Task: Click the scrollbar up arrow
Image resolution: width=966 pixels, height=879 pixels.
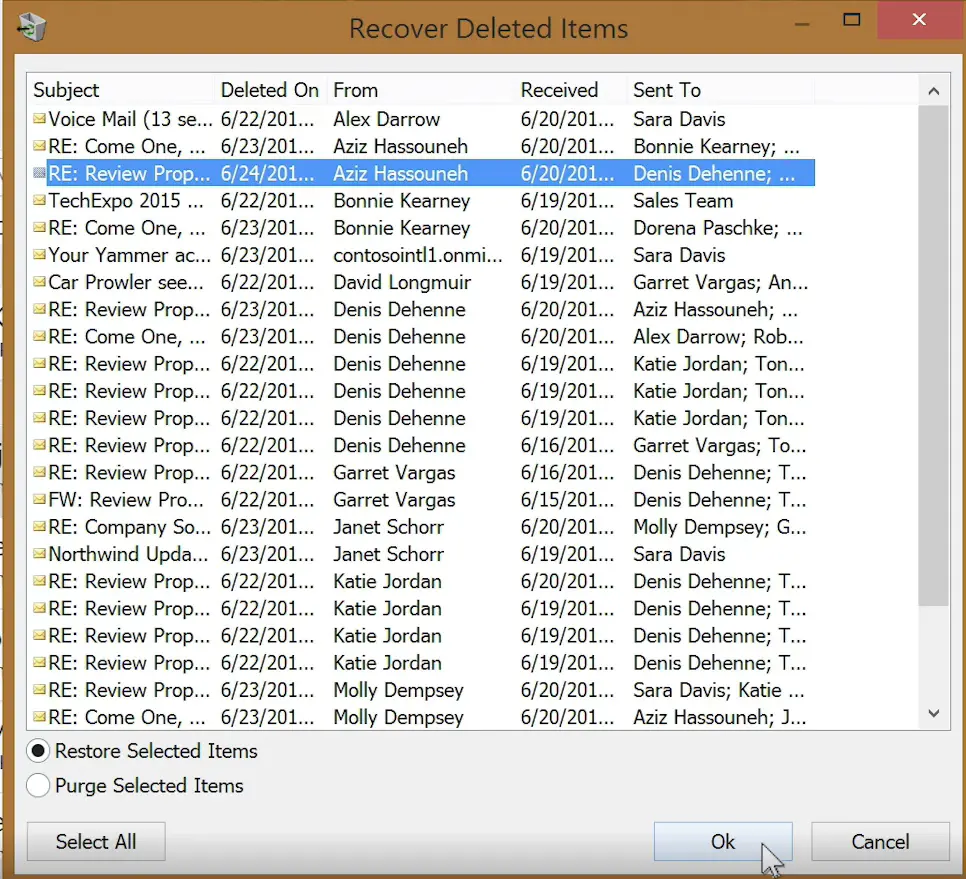Action: pyautogui.click(x=933, y=90)
